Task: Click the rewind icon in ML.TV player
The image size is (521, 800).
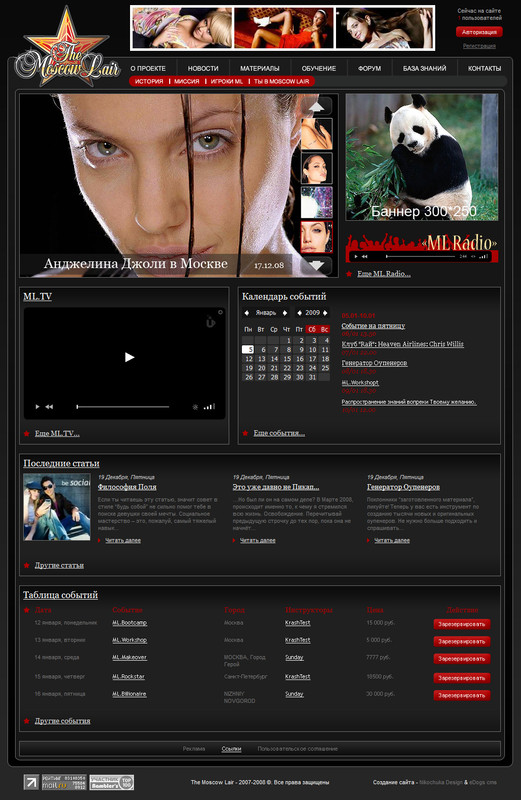Action: [49, 407]
